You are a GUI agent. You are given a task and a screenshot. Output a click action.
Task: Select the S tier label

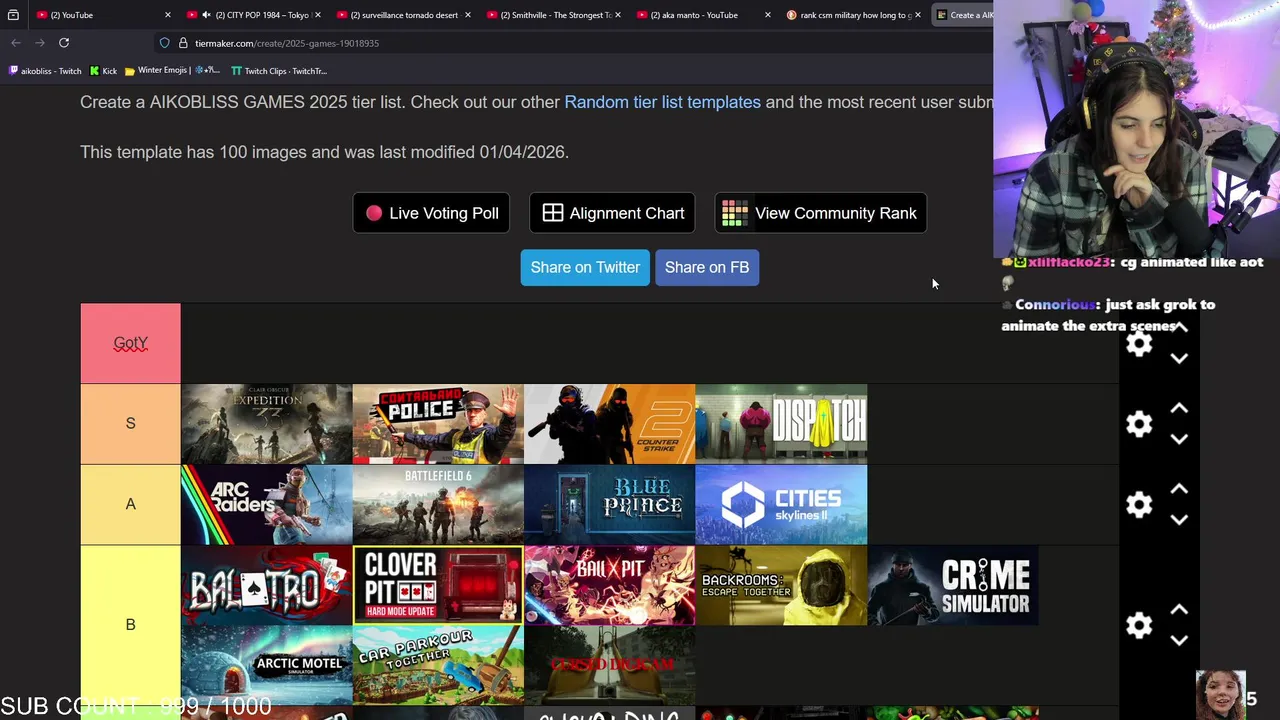coord(130,424)
